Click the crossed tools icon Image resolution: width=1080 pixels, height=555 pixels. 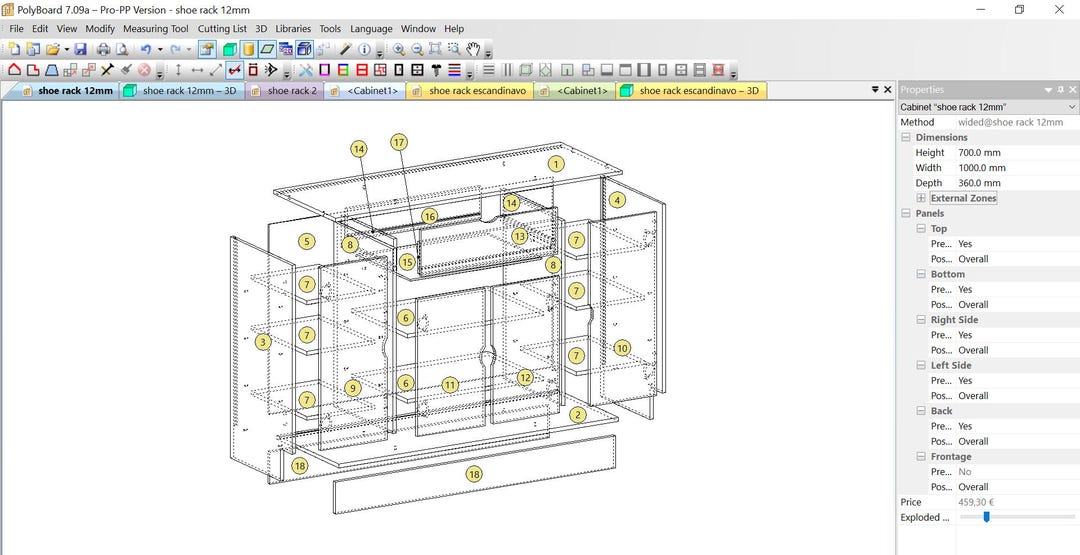306,70
